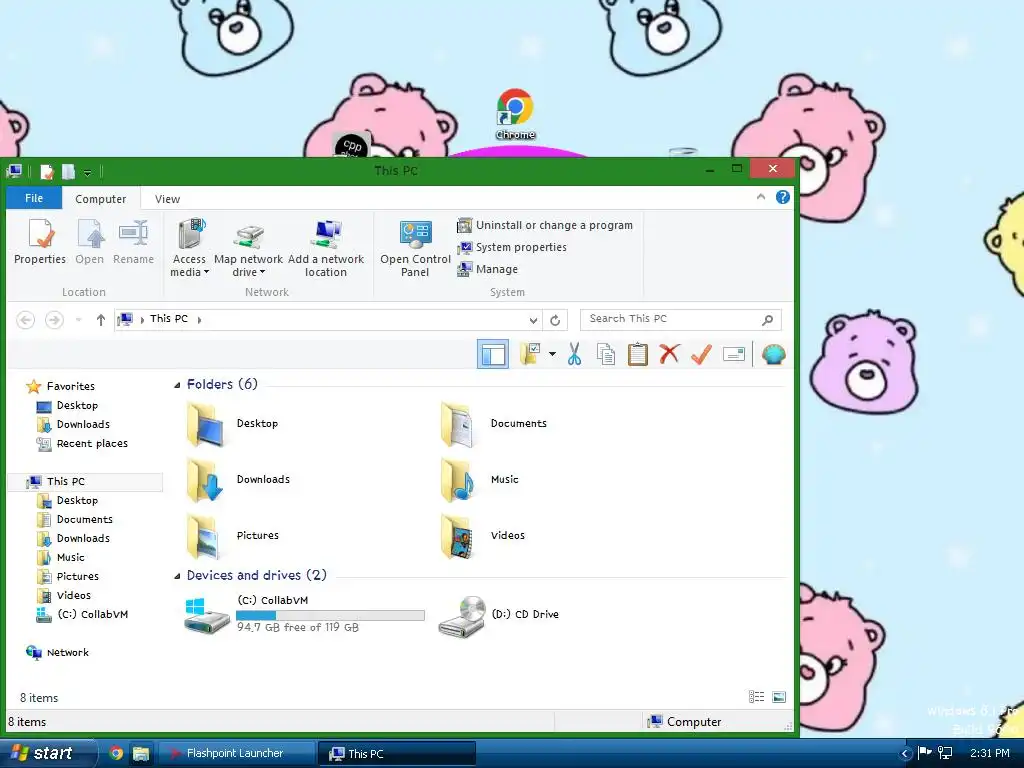Collapse the Devices and drives group
Image resolution: width=1024 pixels, height=768 pixels.
177,576
